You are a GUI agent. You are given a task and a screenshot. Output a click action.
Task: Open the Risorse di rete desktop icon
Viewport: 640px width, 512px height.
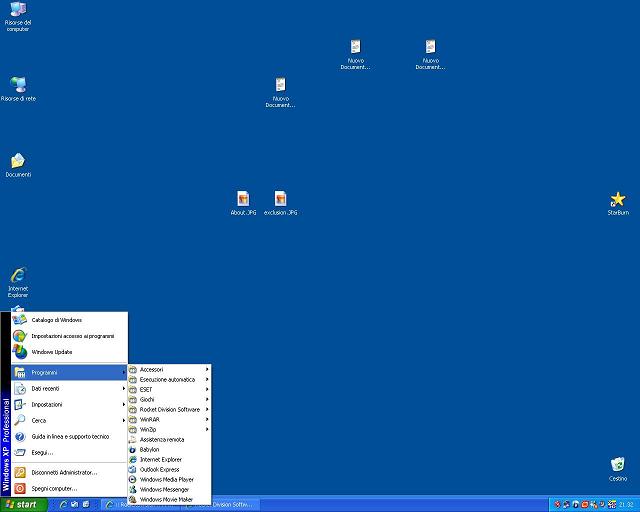(x=18, y=89)
